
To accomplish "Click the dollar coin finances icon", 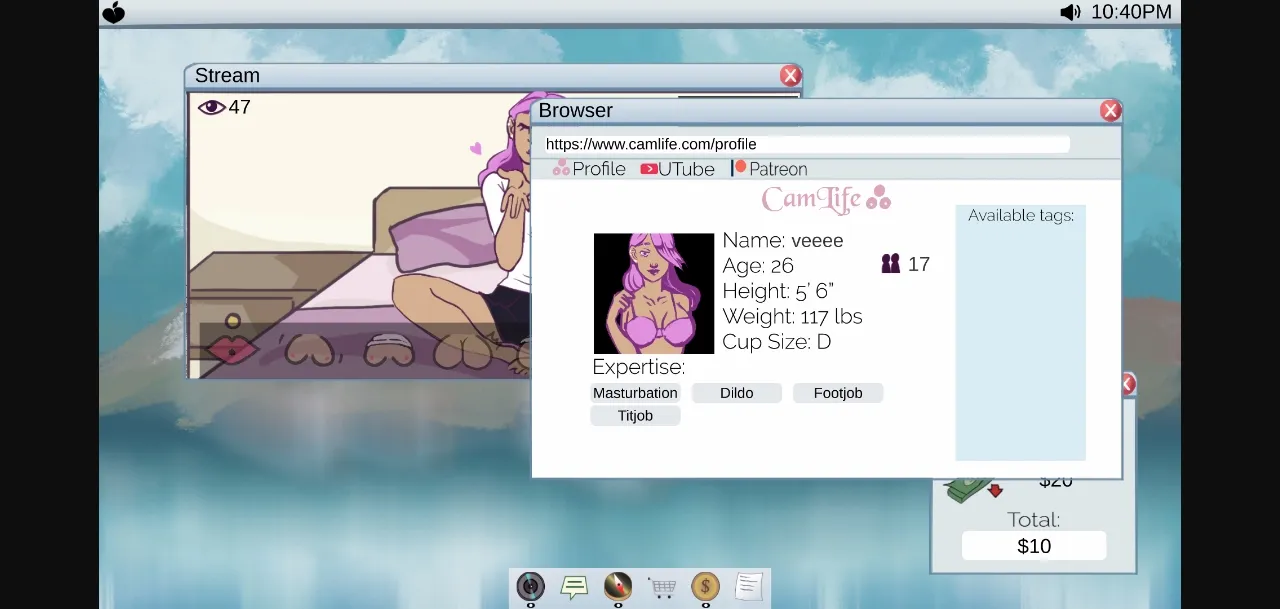I will point(705,586).
